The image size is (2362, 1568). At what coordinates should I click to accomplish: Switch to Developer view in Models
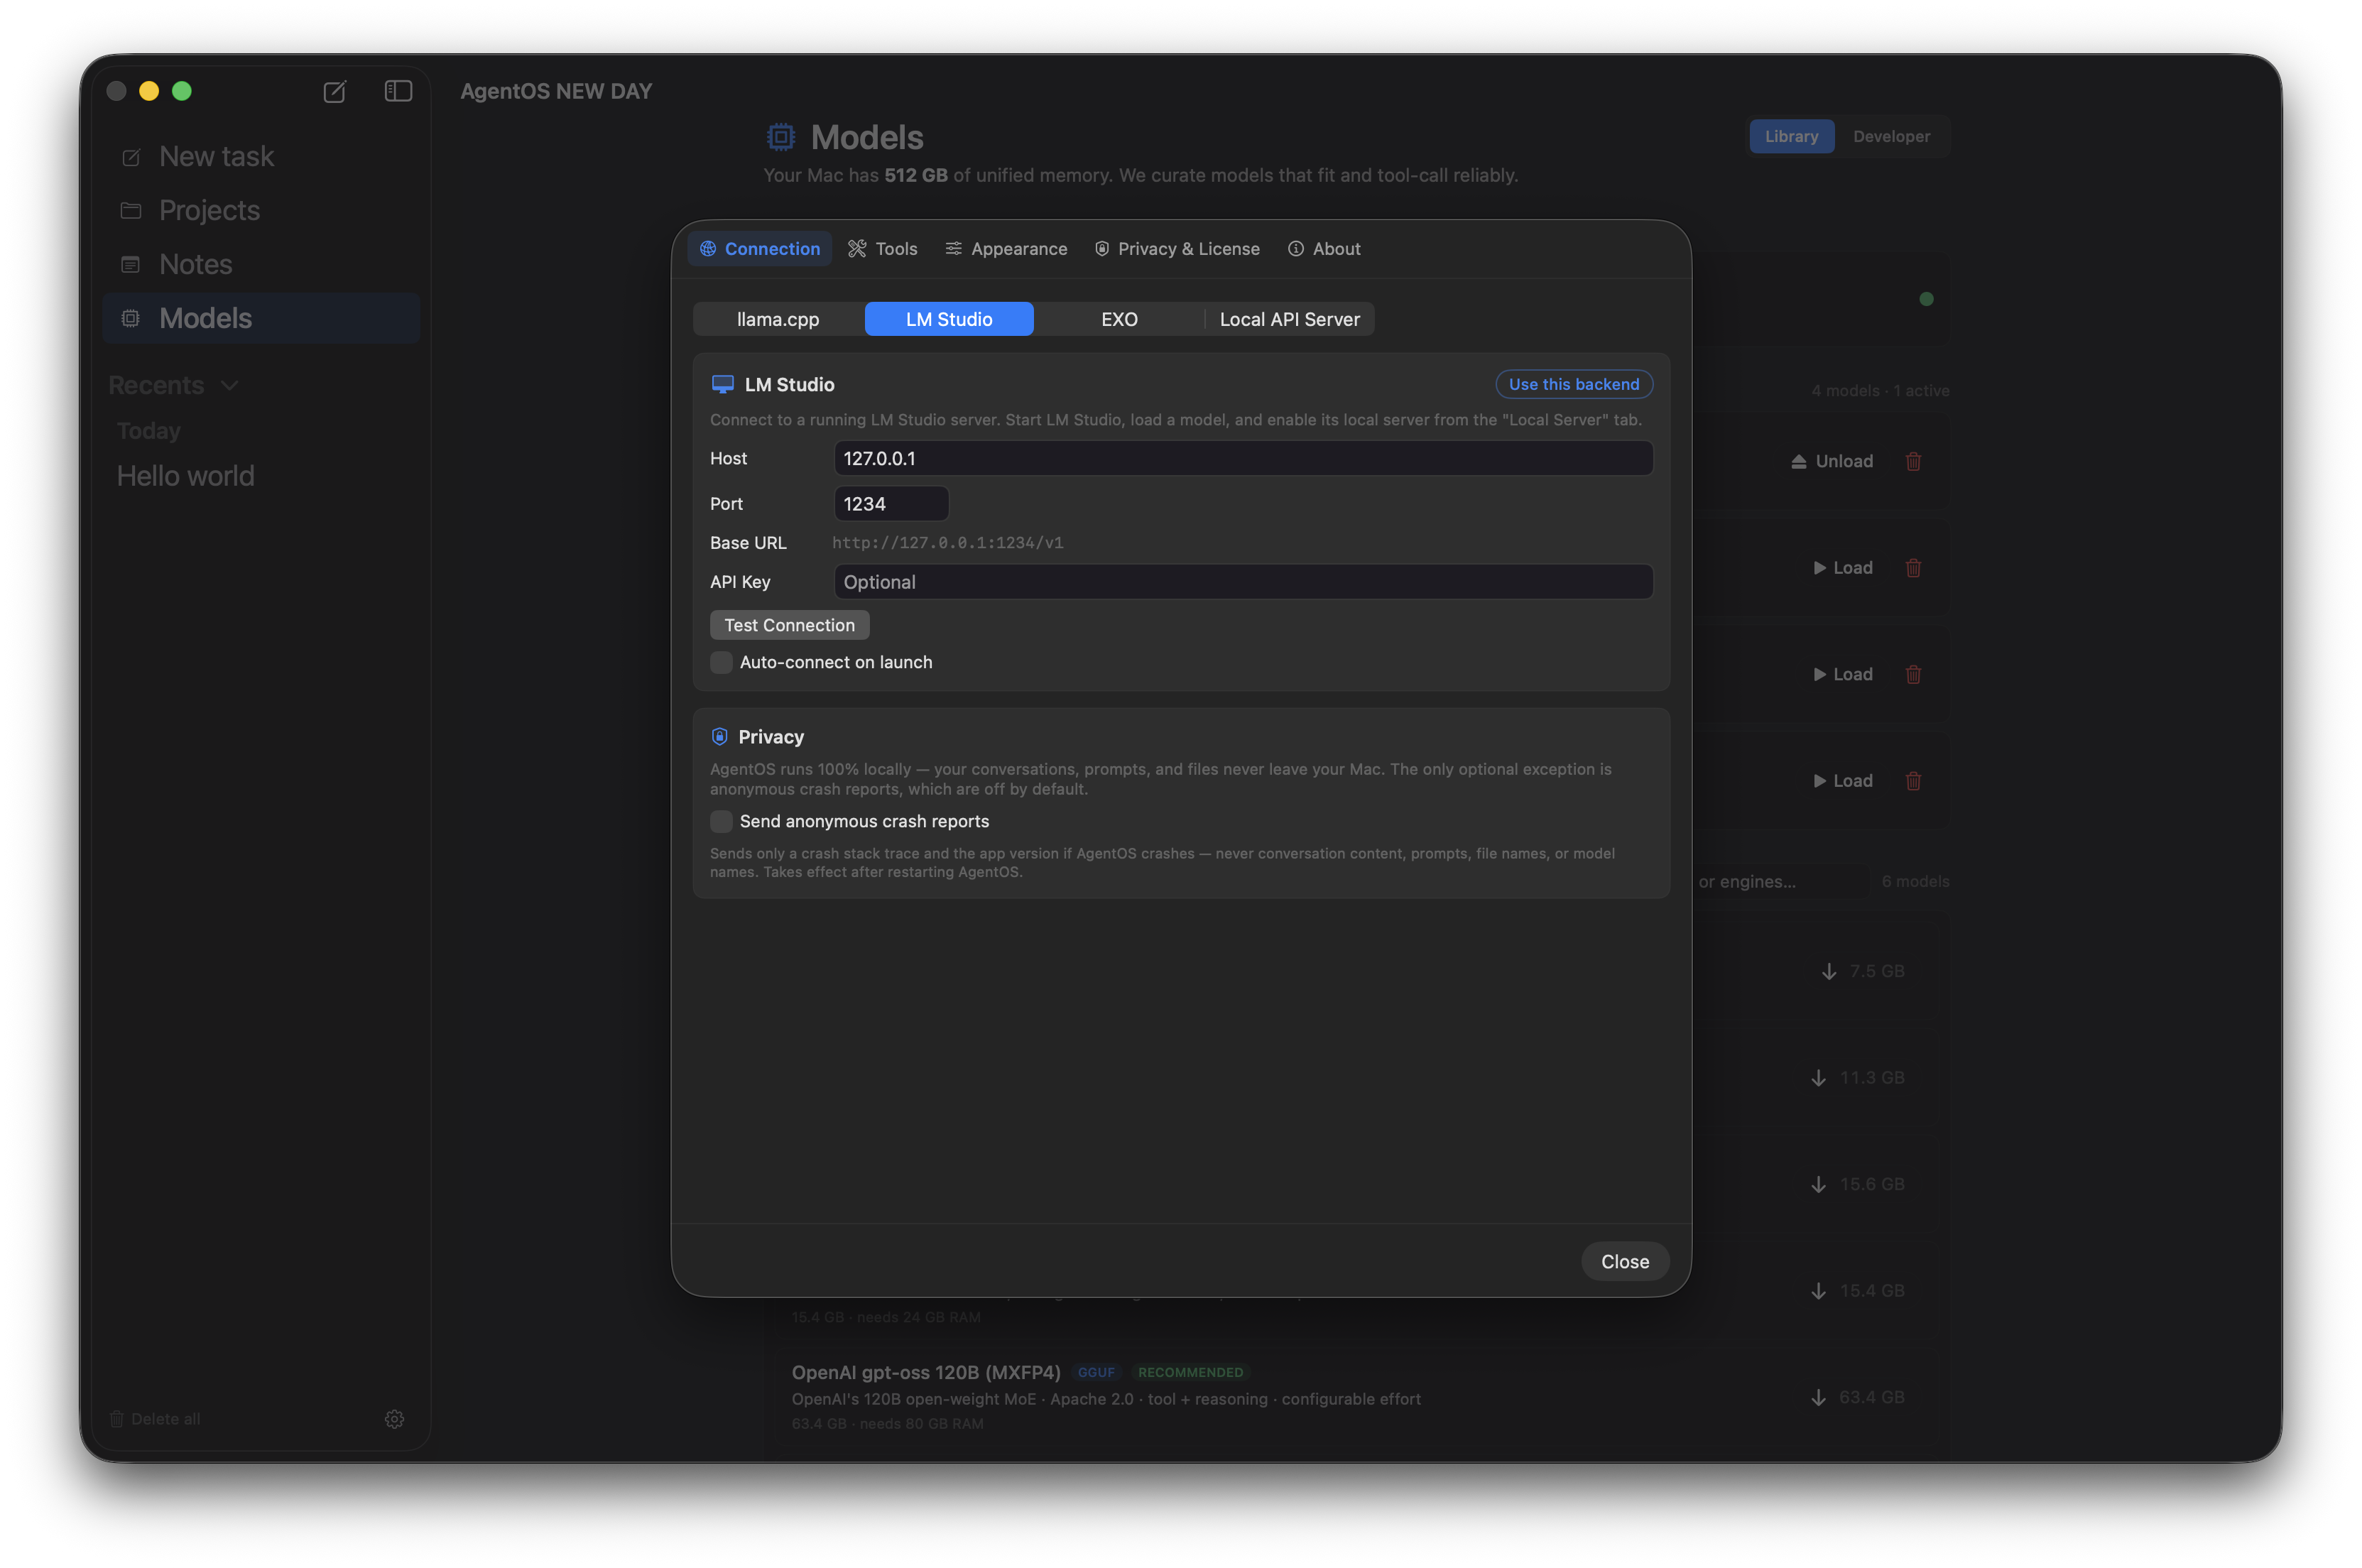point(1891,136)
